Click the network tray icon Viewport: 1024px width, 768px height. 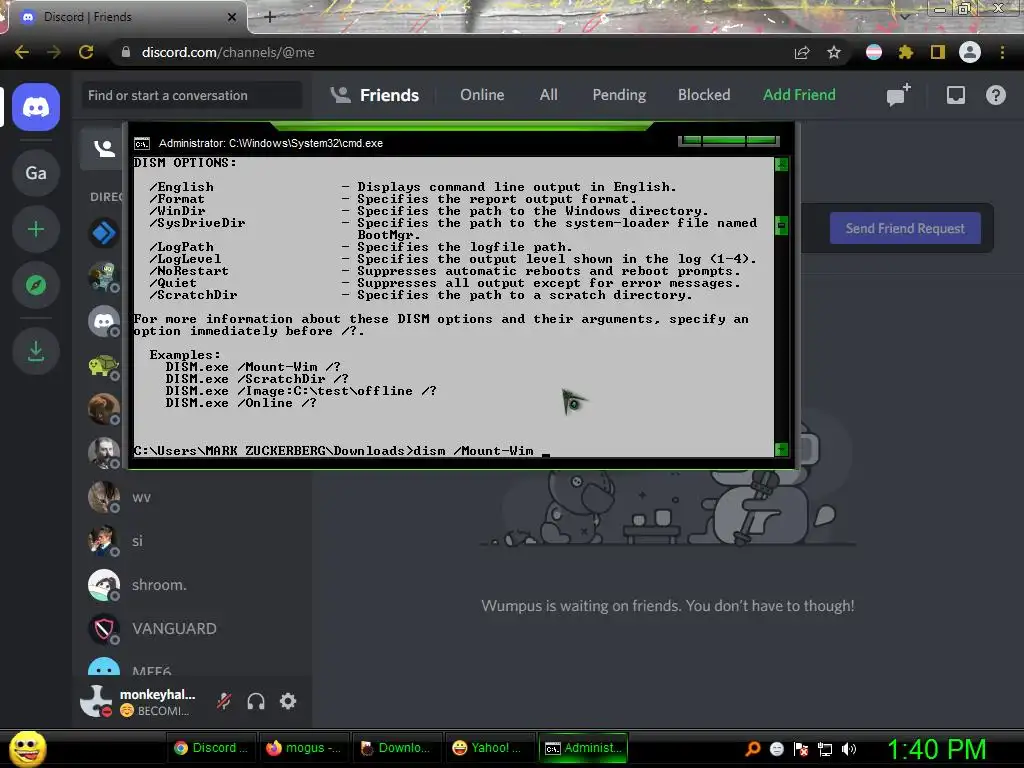click(825, 749)
